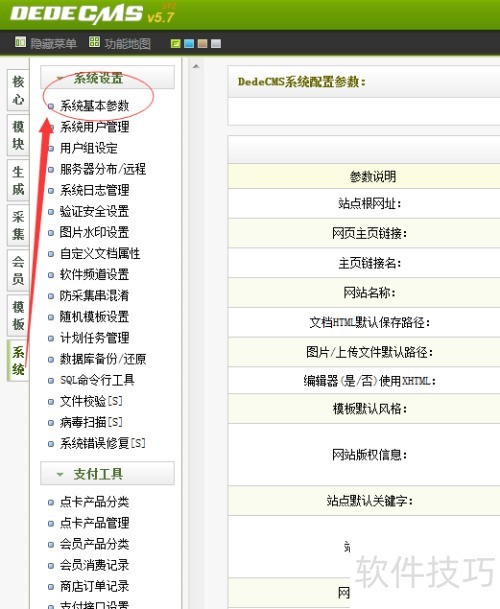
Task: Open 系统基本参数 menu item
Action: [94, 106]
